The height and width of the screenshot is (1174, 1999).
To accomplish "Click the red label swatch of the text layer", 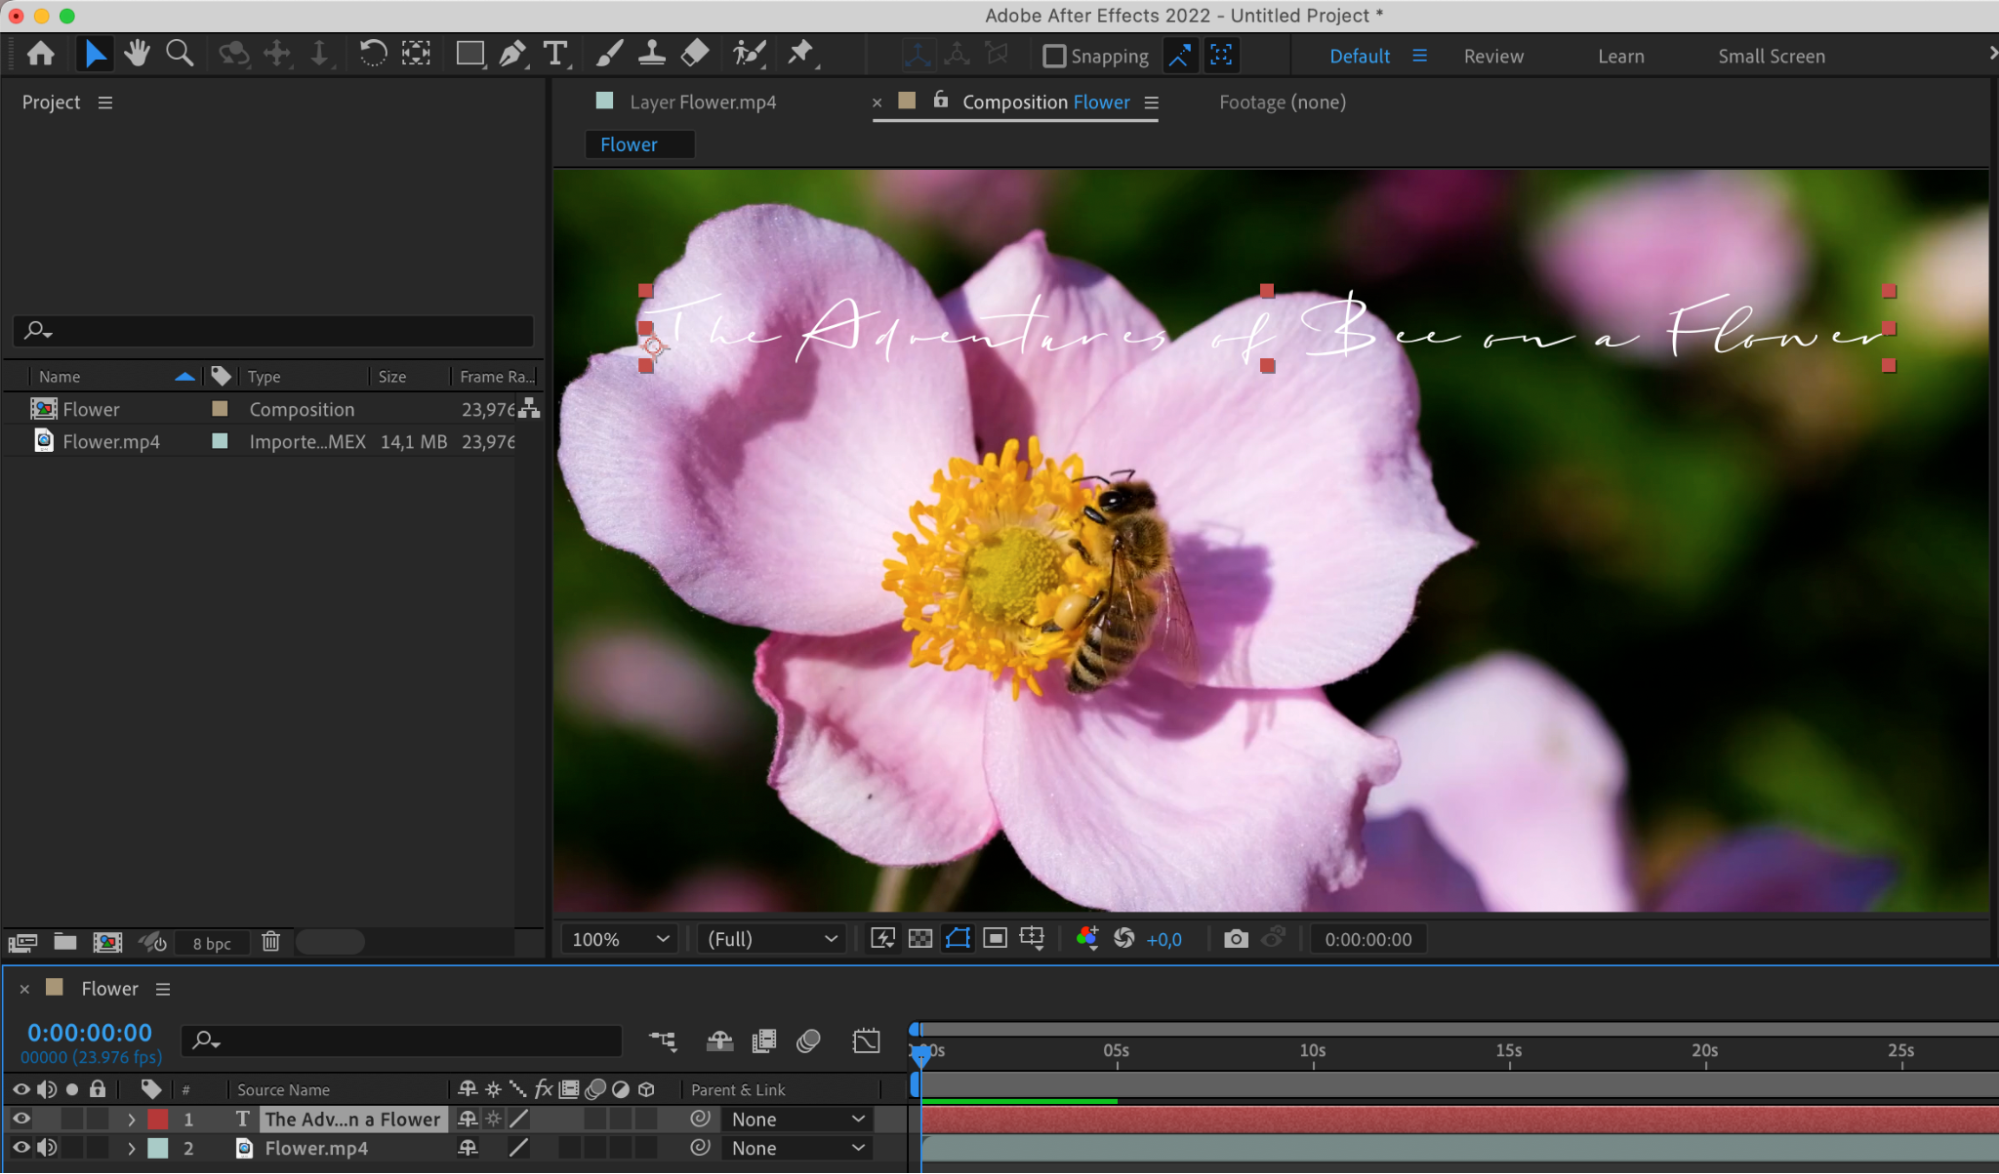I will click(158, 1119).
